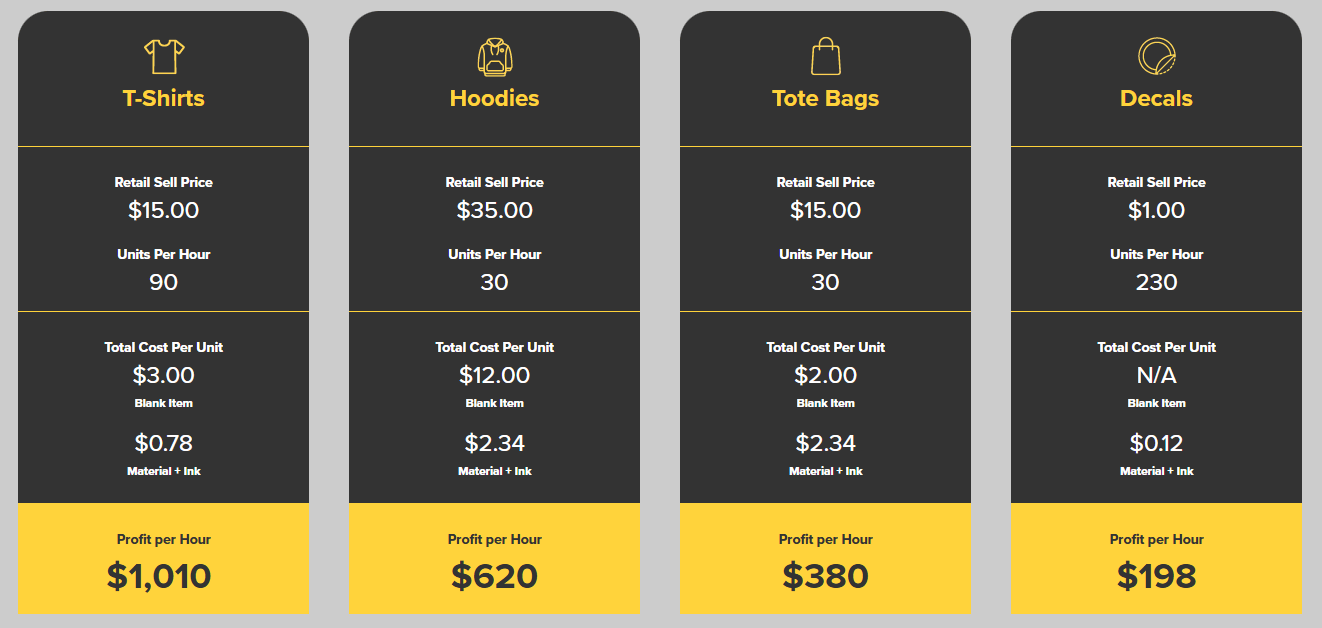
Task: Click the hoodie icon
Action: (495, 57)
